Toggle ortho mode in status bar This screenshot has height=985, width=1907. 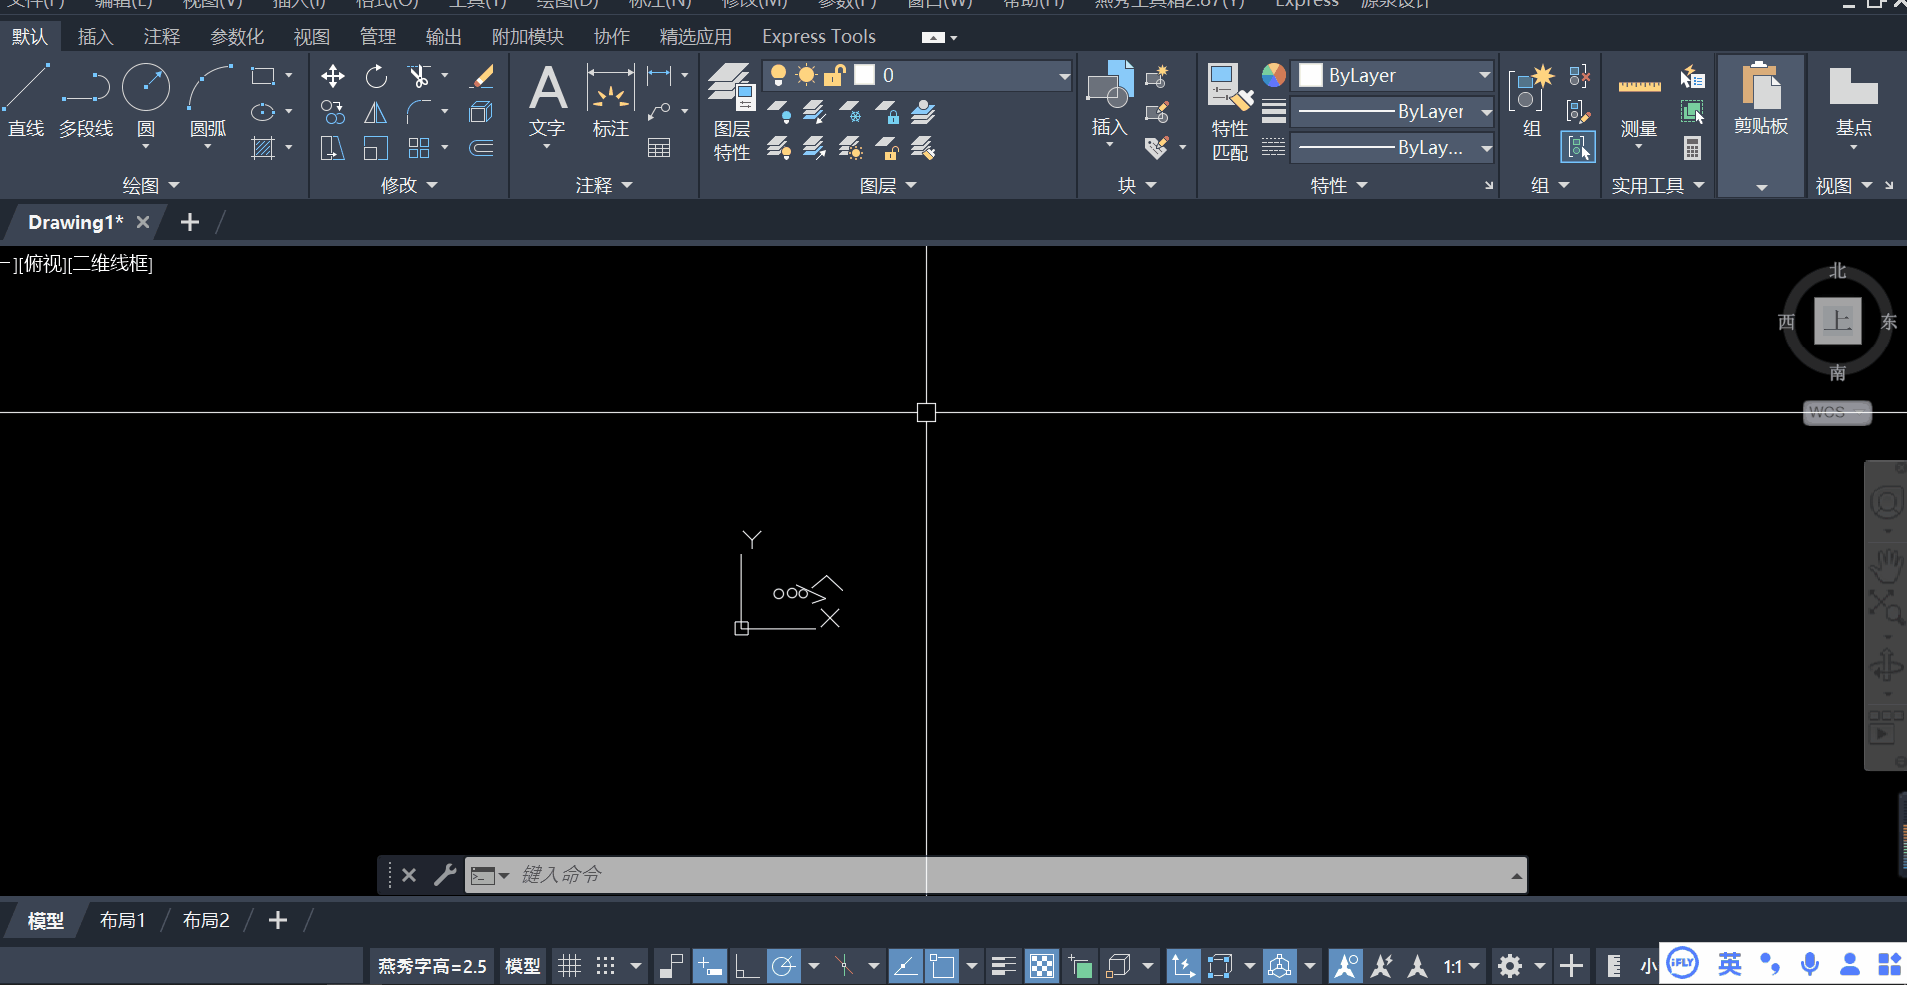(746, 966)
